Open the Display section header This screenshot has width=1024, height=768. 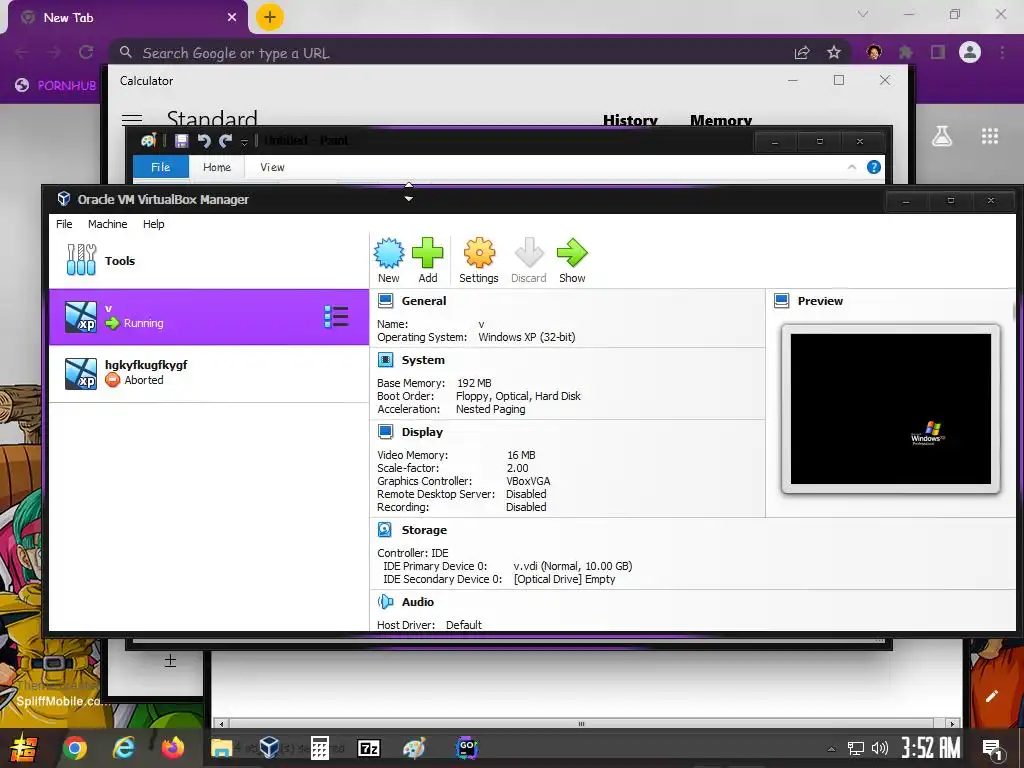[x=422, y=432]
